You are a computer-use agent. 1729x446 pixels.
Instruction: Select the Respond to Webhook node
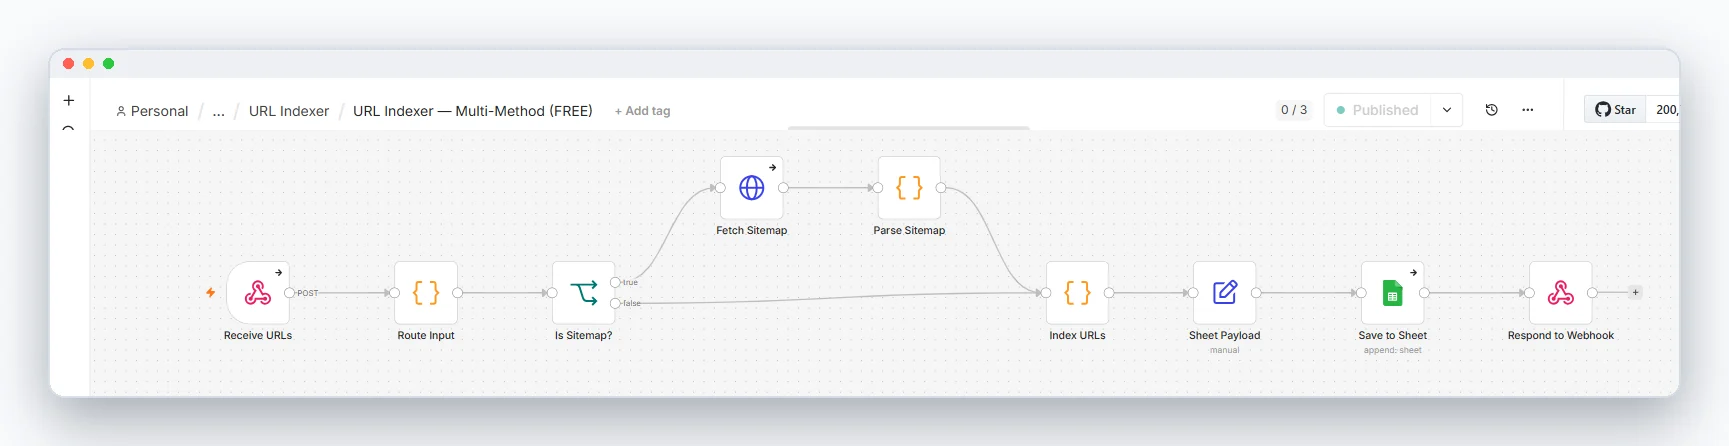pyautogui.click(x=1561, y=293)
